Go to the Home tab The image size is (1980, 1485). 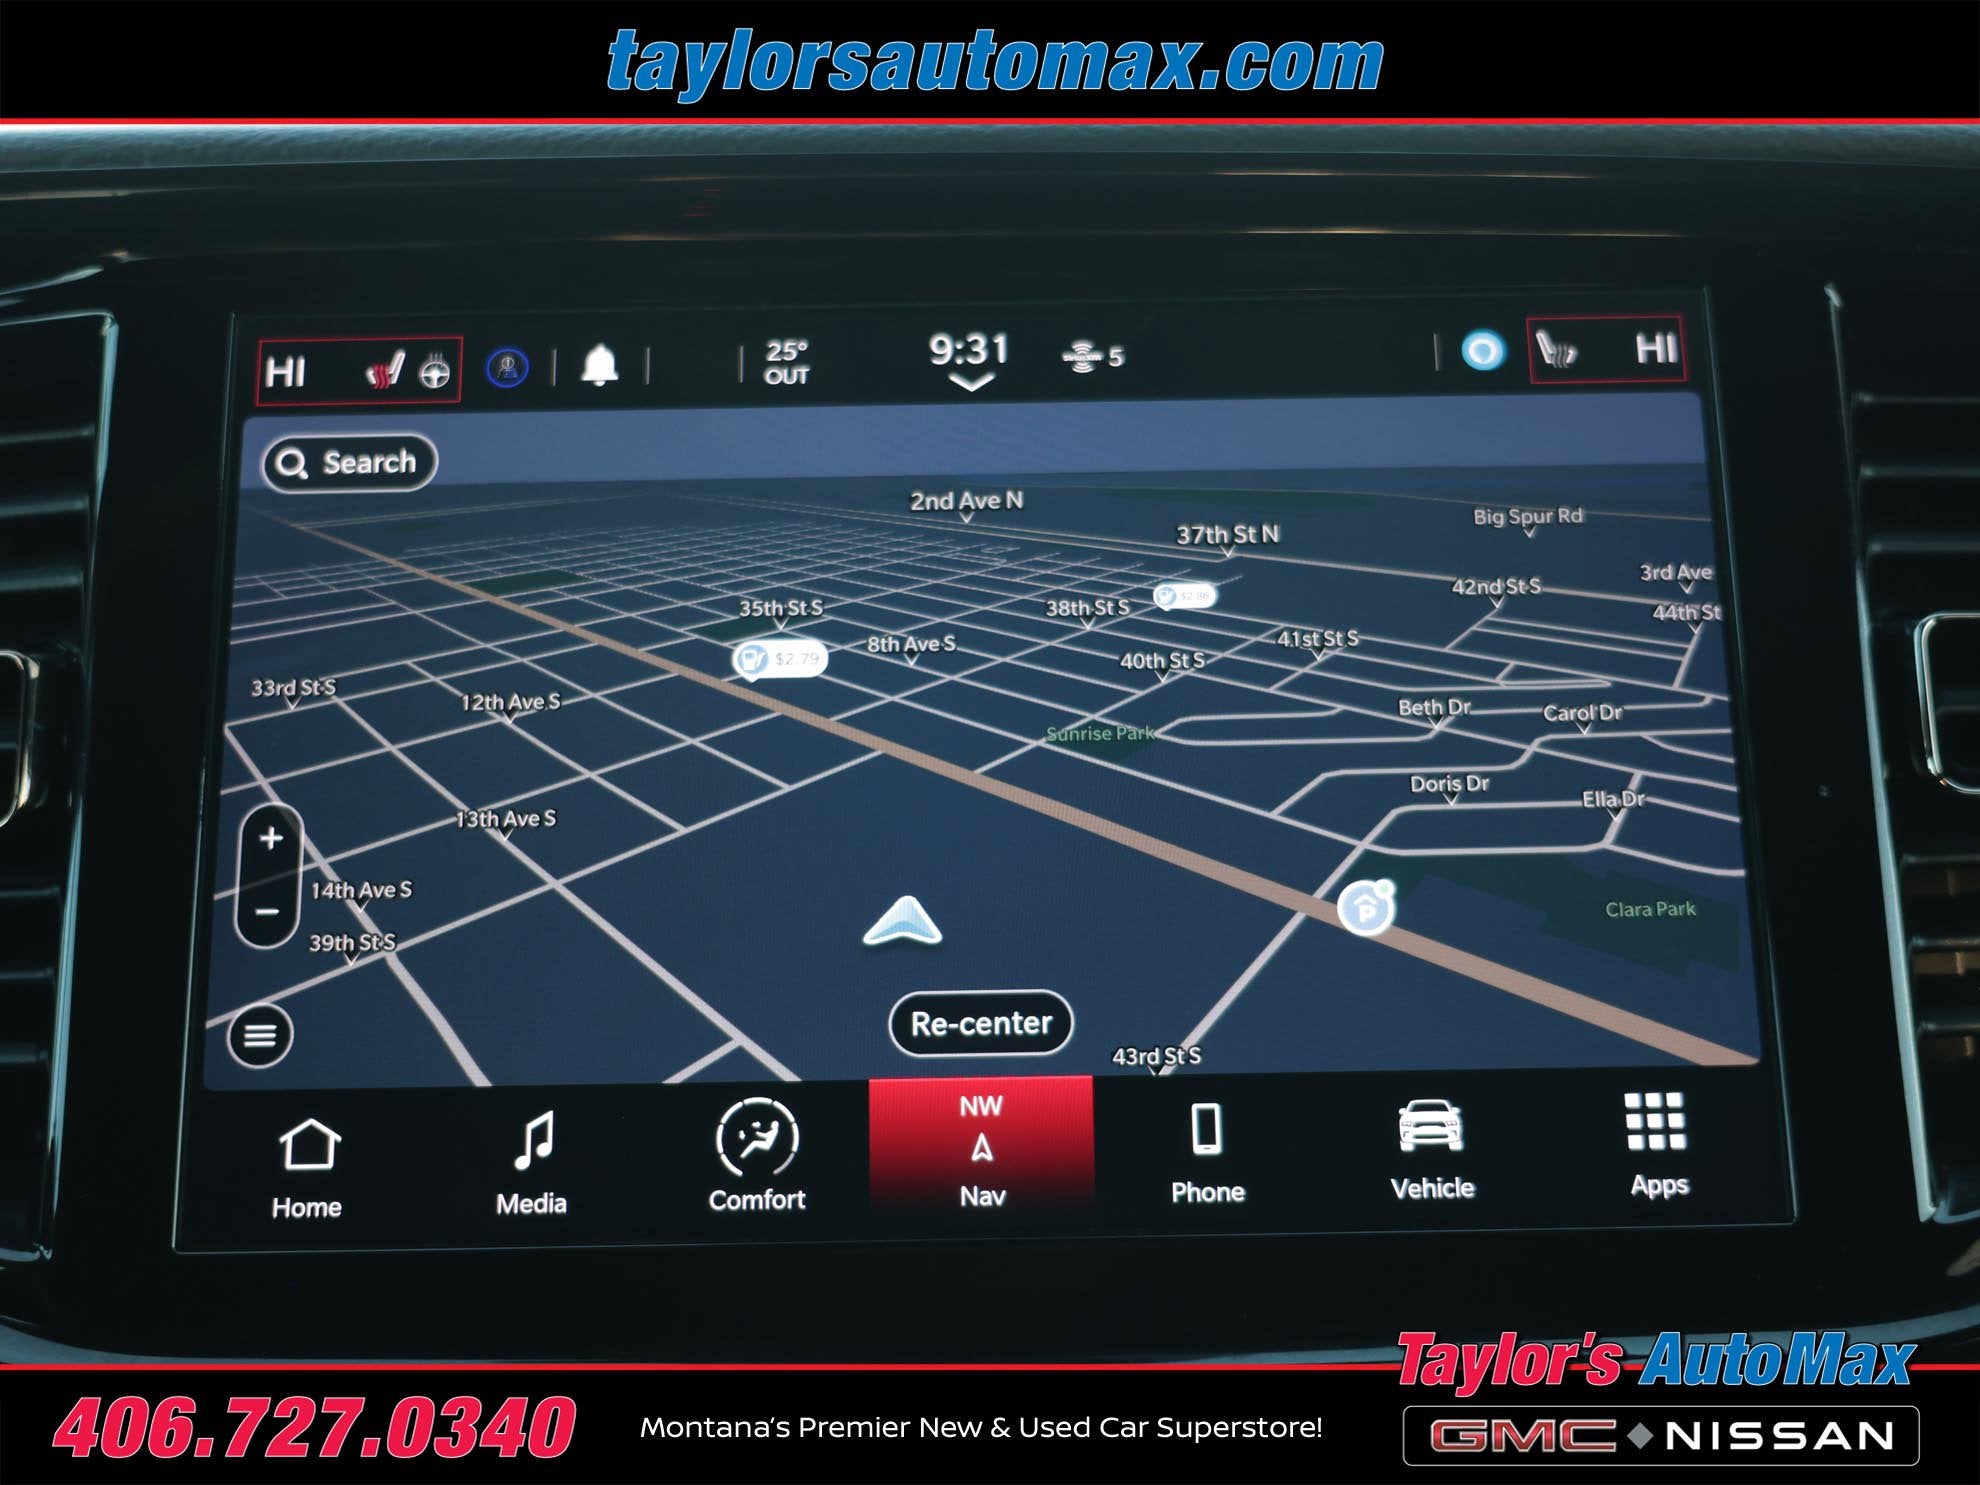(x=308, y=1165)
